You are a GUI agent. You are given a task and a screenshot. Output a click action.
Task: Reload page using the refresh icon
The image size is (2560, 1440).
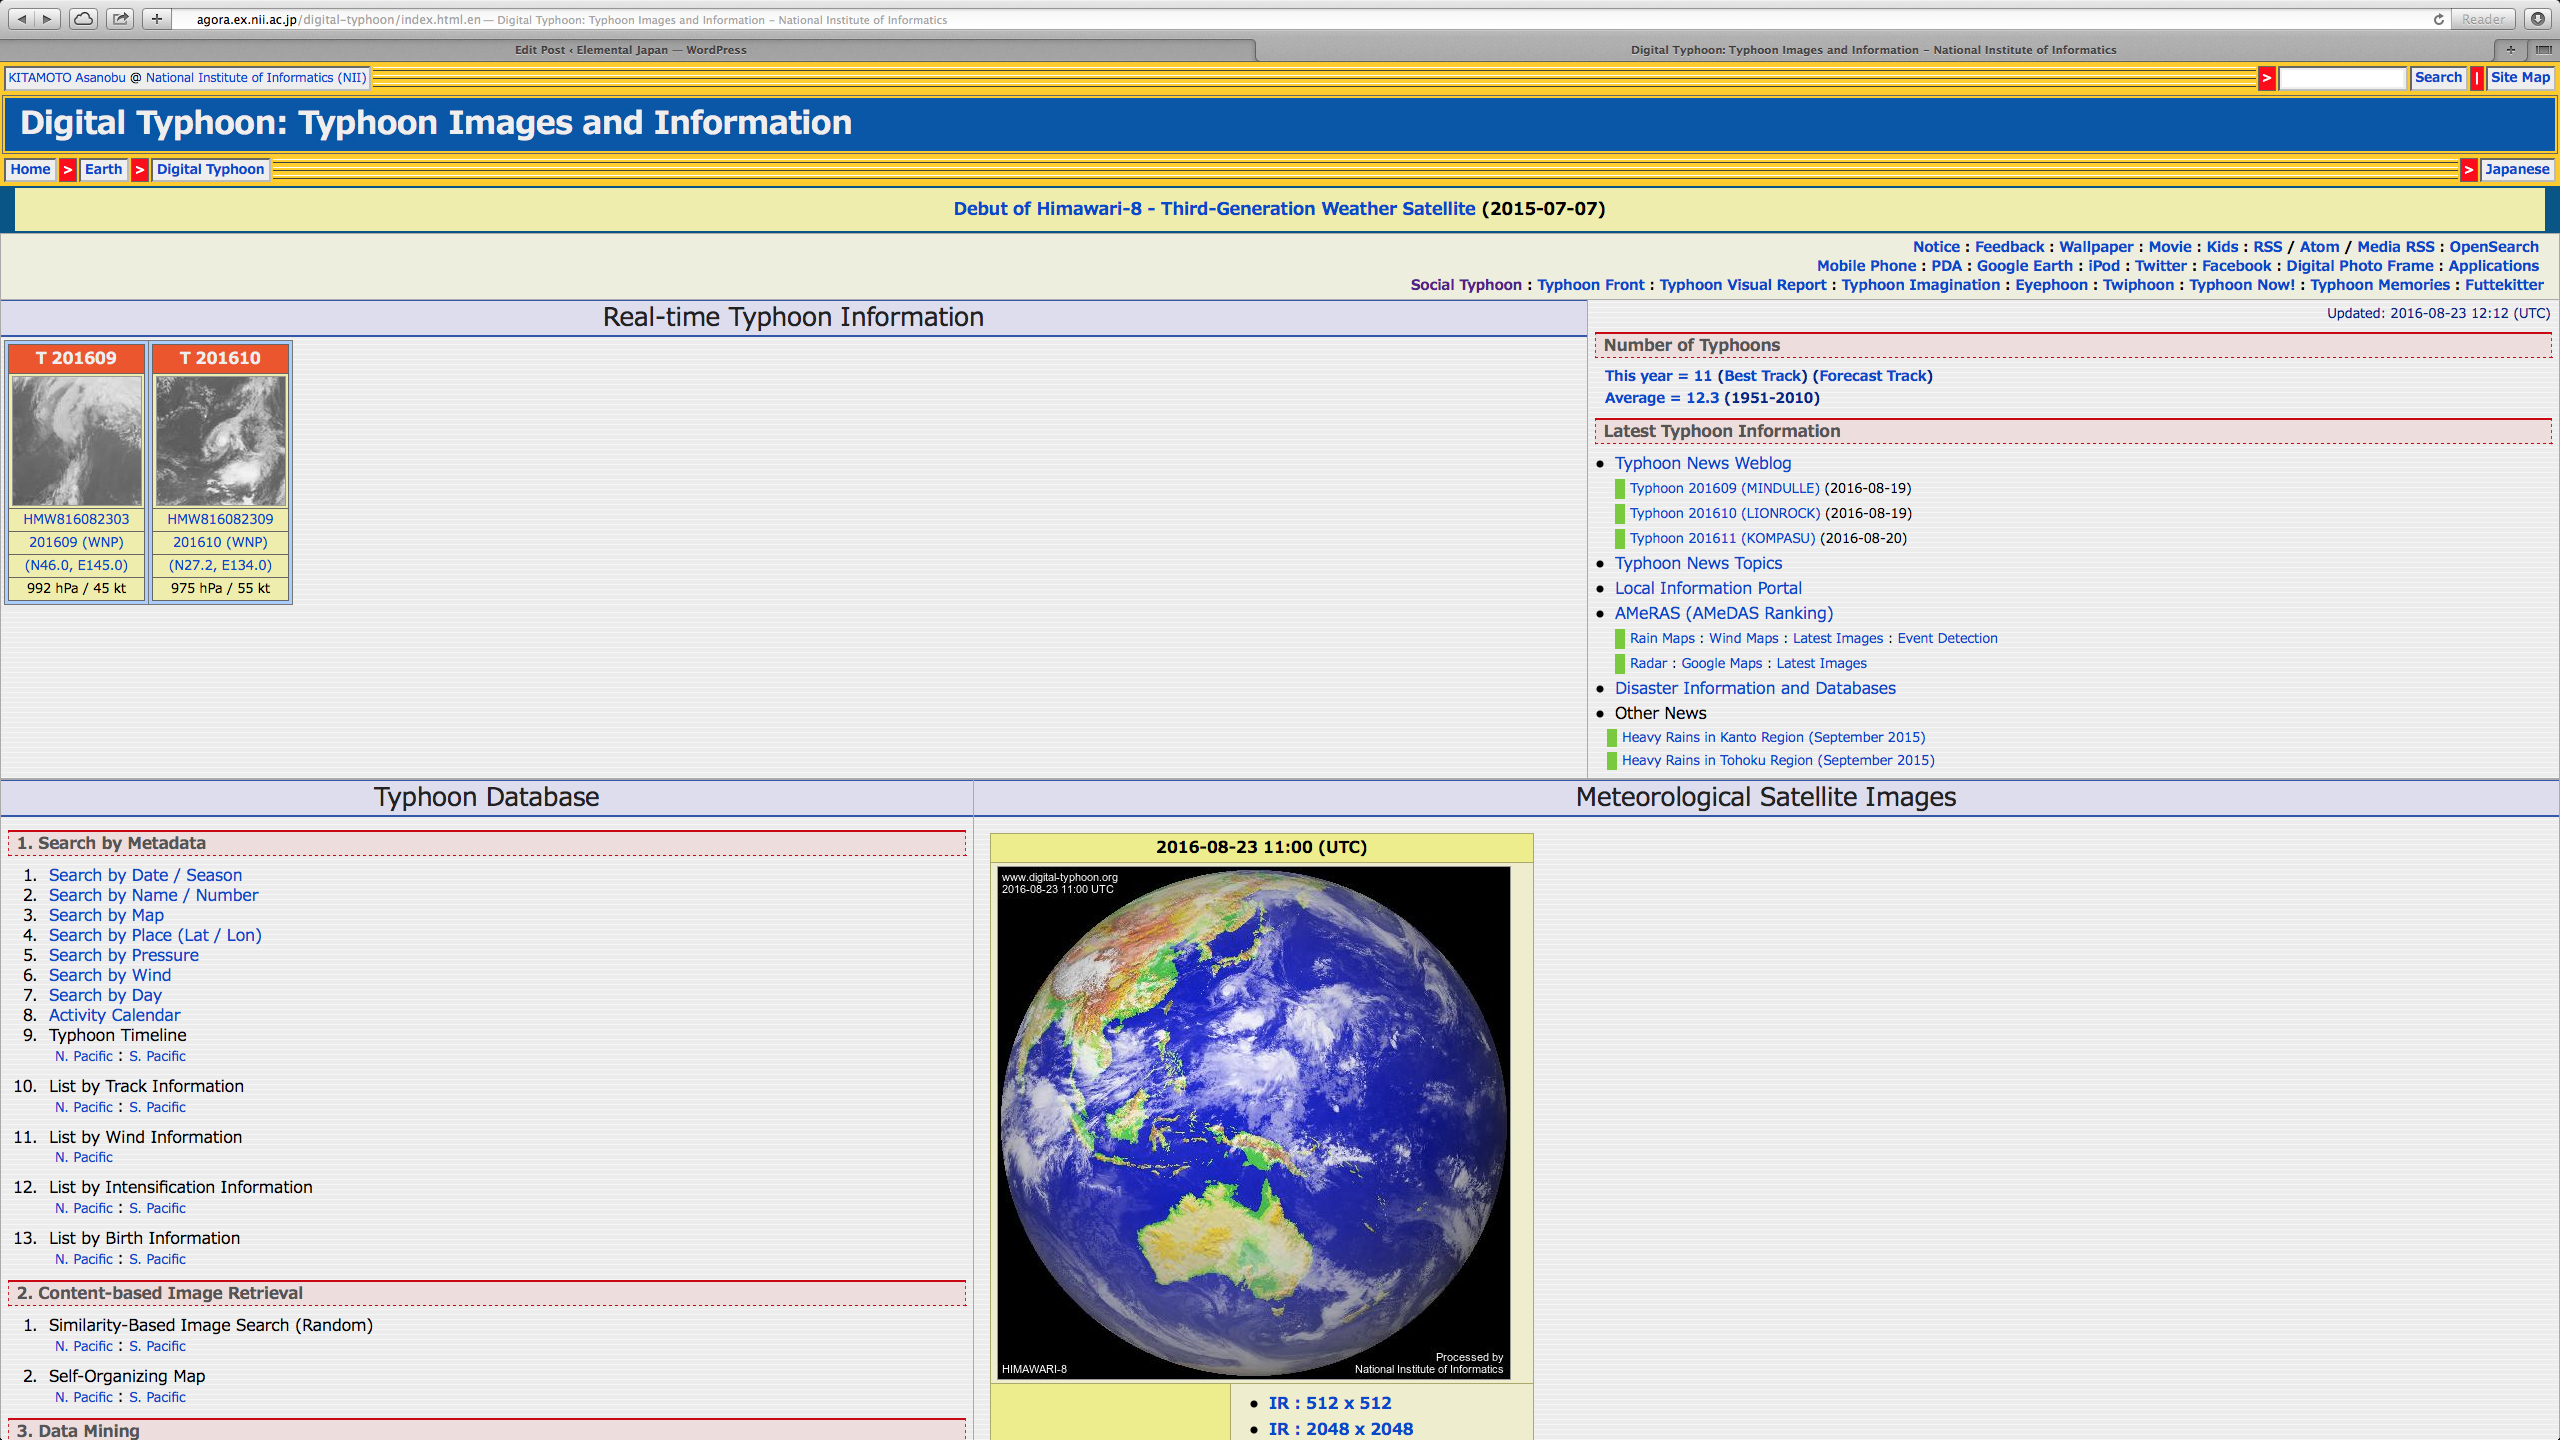click(x=2438, y=19)
